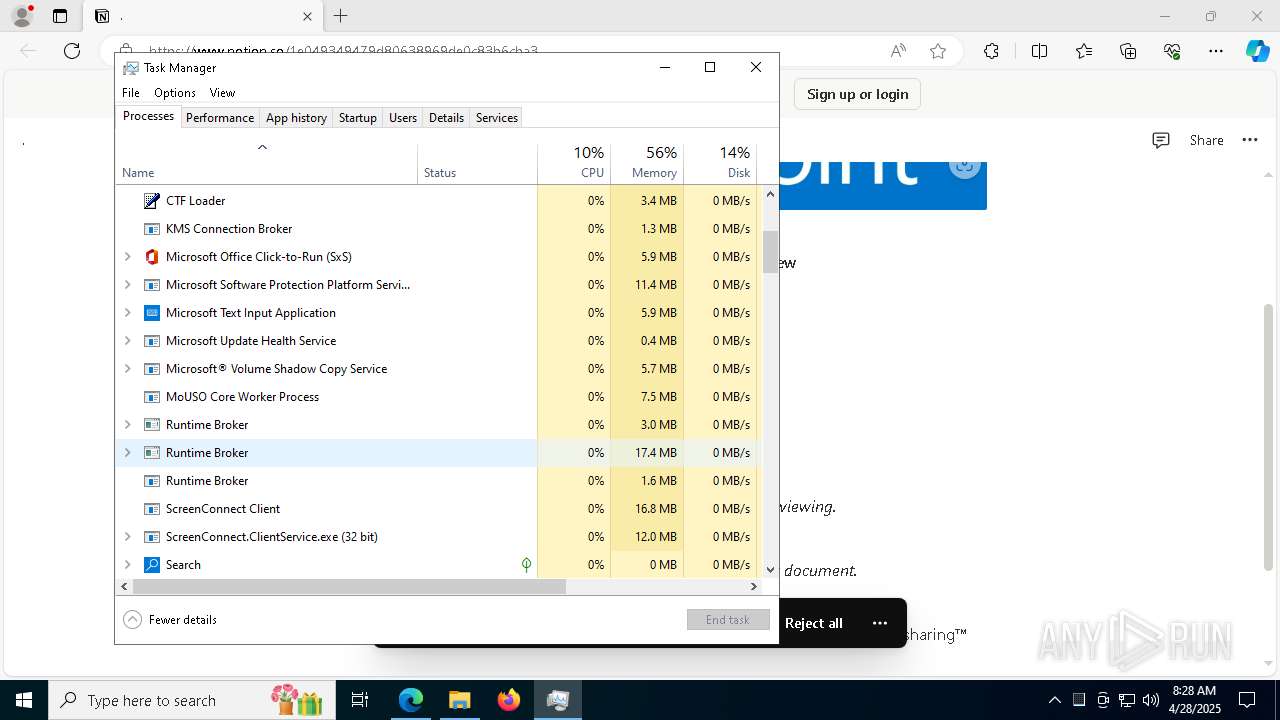This screenshot has height=720, width=1280.
Task: Click the Task Manager taskbar icon
Action: click(557, 700)
